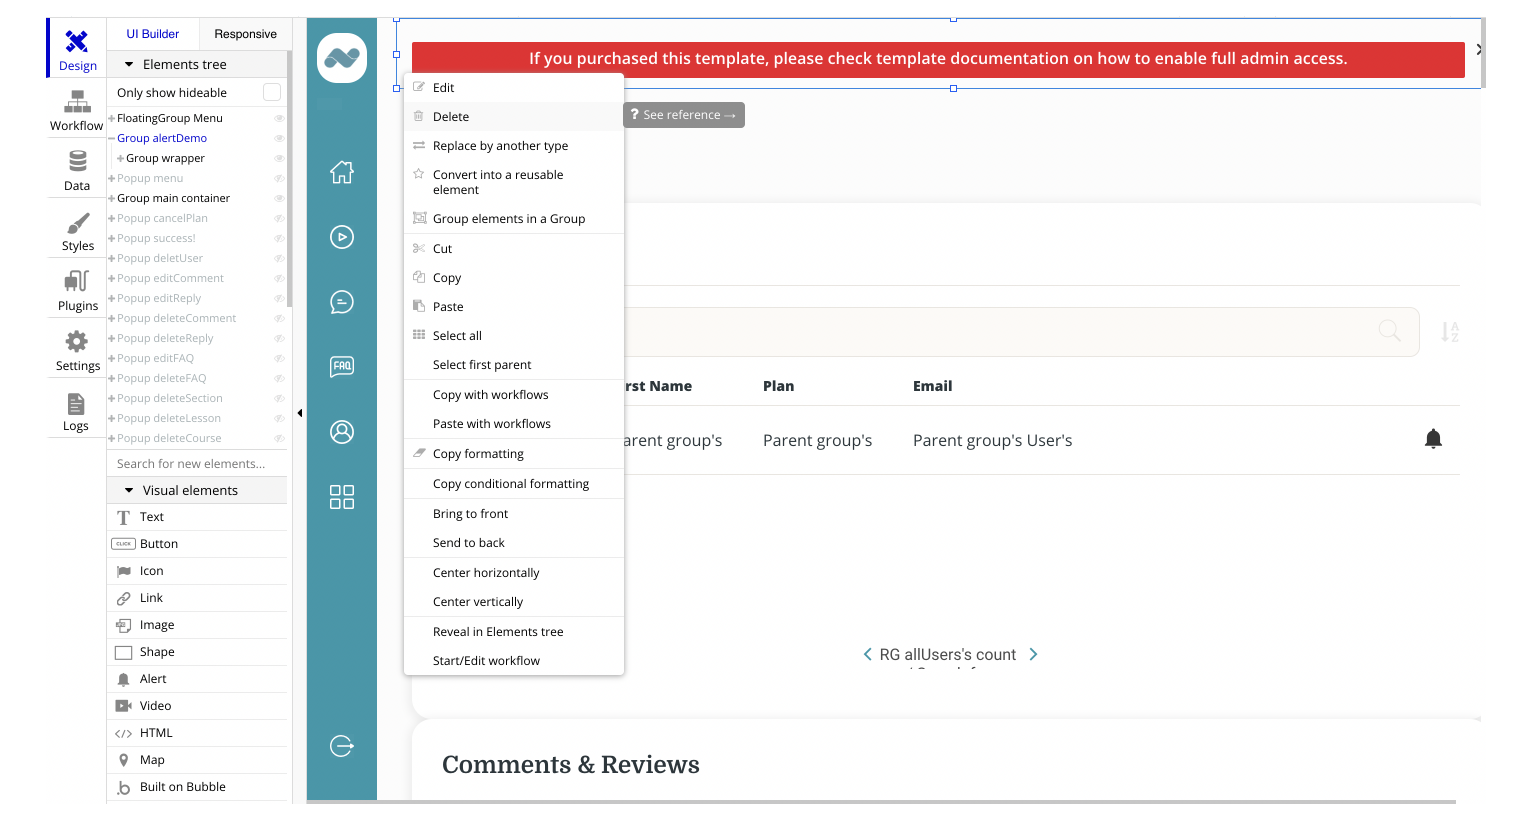The height and width of the screenshot is (814, 1538).
Task: Add a Video visual element
Action: click(197, 706)
